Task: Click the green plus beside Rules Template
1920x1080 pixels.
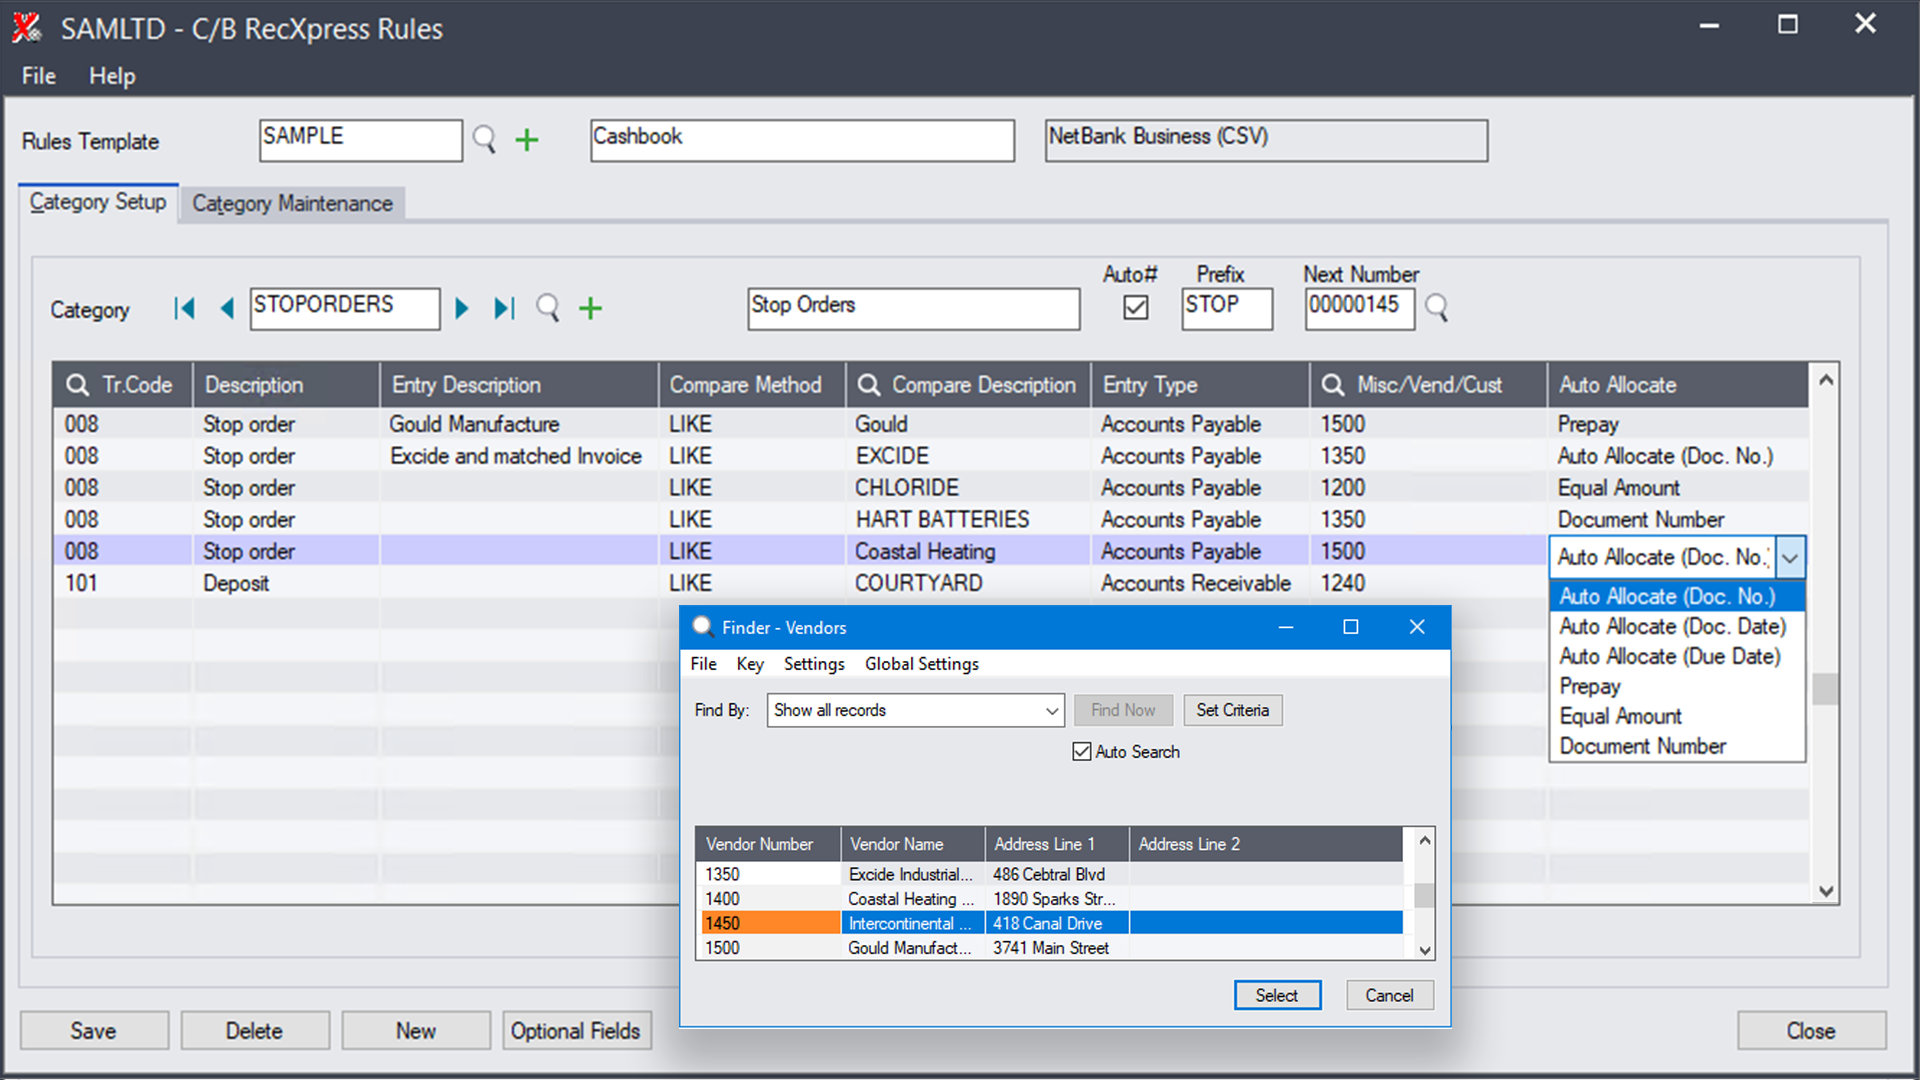Action: click(x=527, y=140)
